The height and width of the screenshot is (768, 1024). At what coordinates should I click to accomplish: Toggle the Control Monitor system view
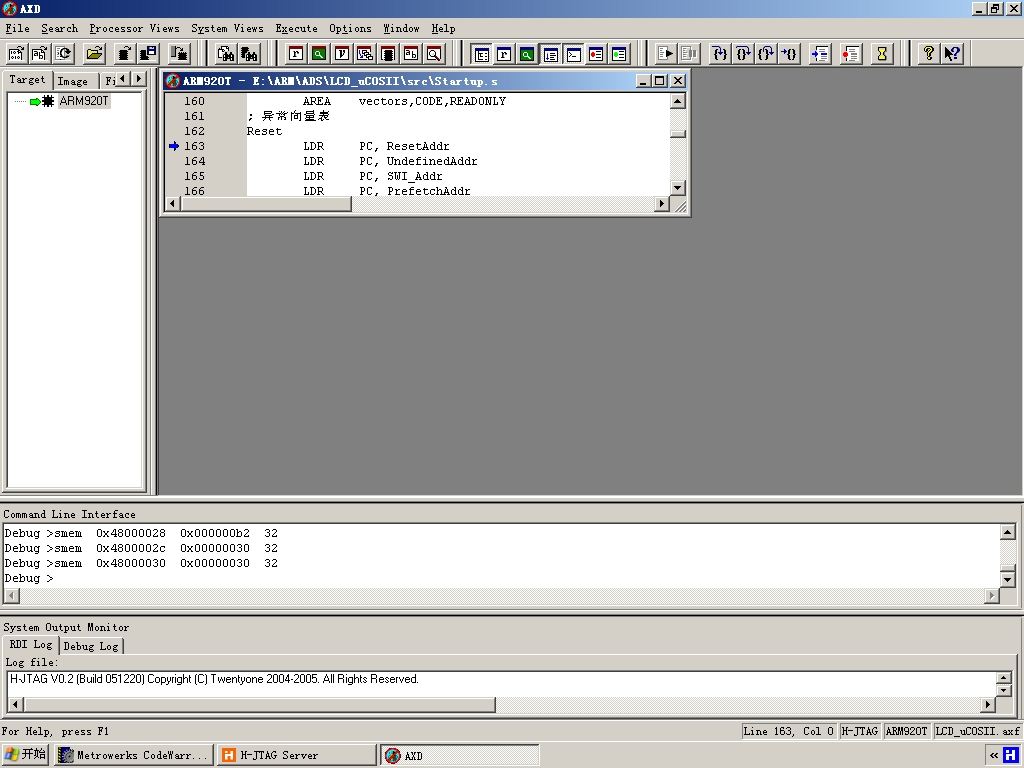pos(481,54)
